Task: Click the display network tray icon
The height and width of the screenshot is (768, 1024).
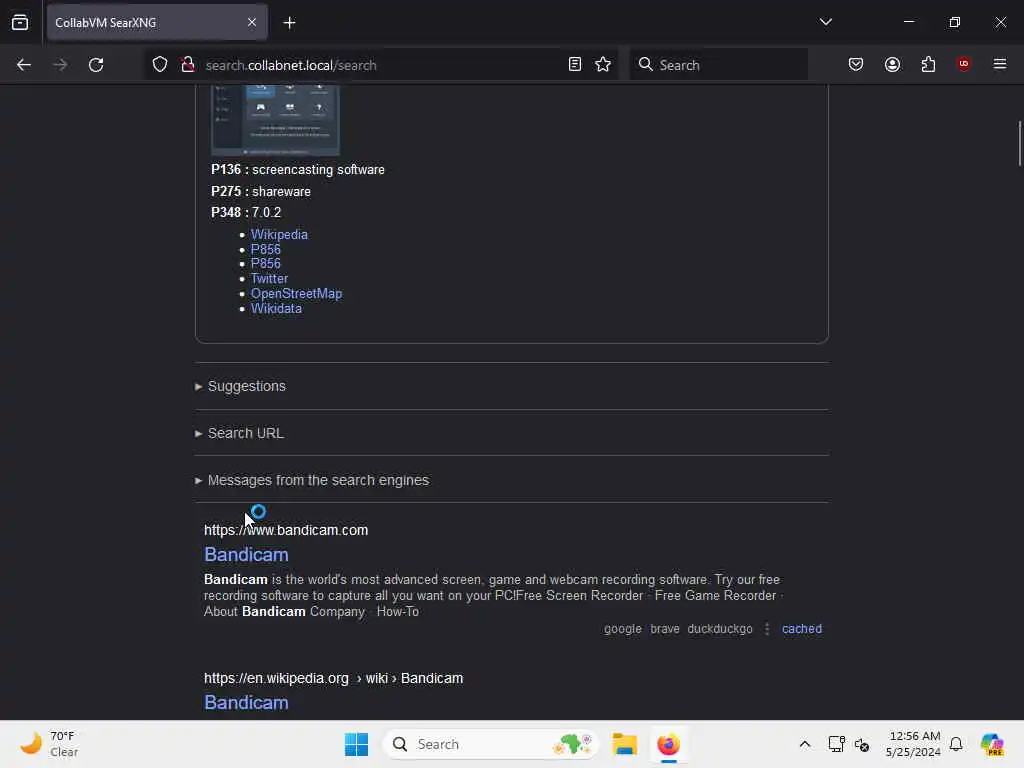Action: pyautogui.click(x=837, y=744)
